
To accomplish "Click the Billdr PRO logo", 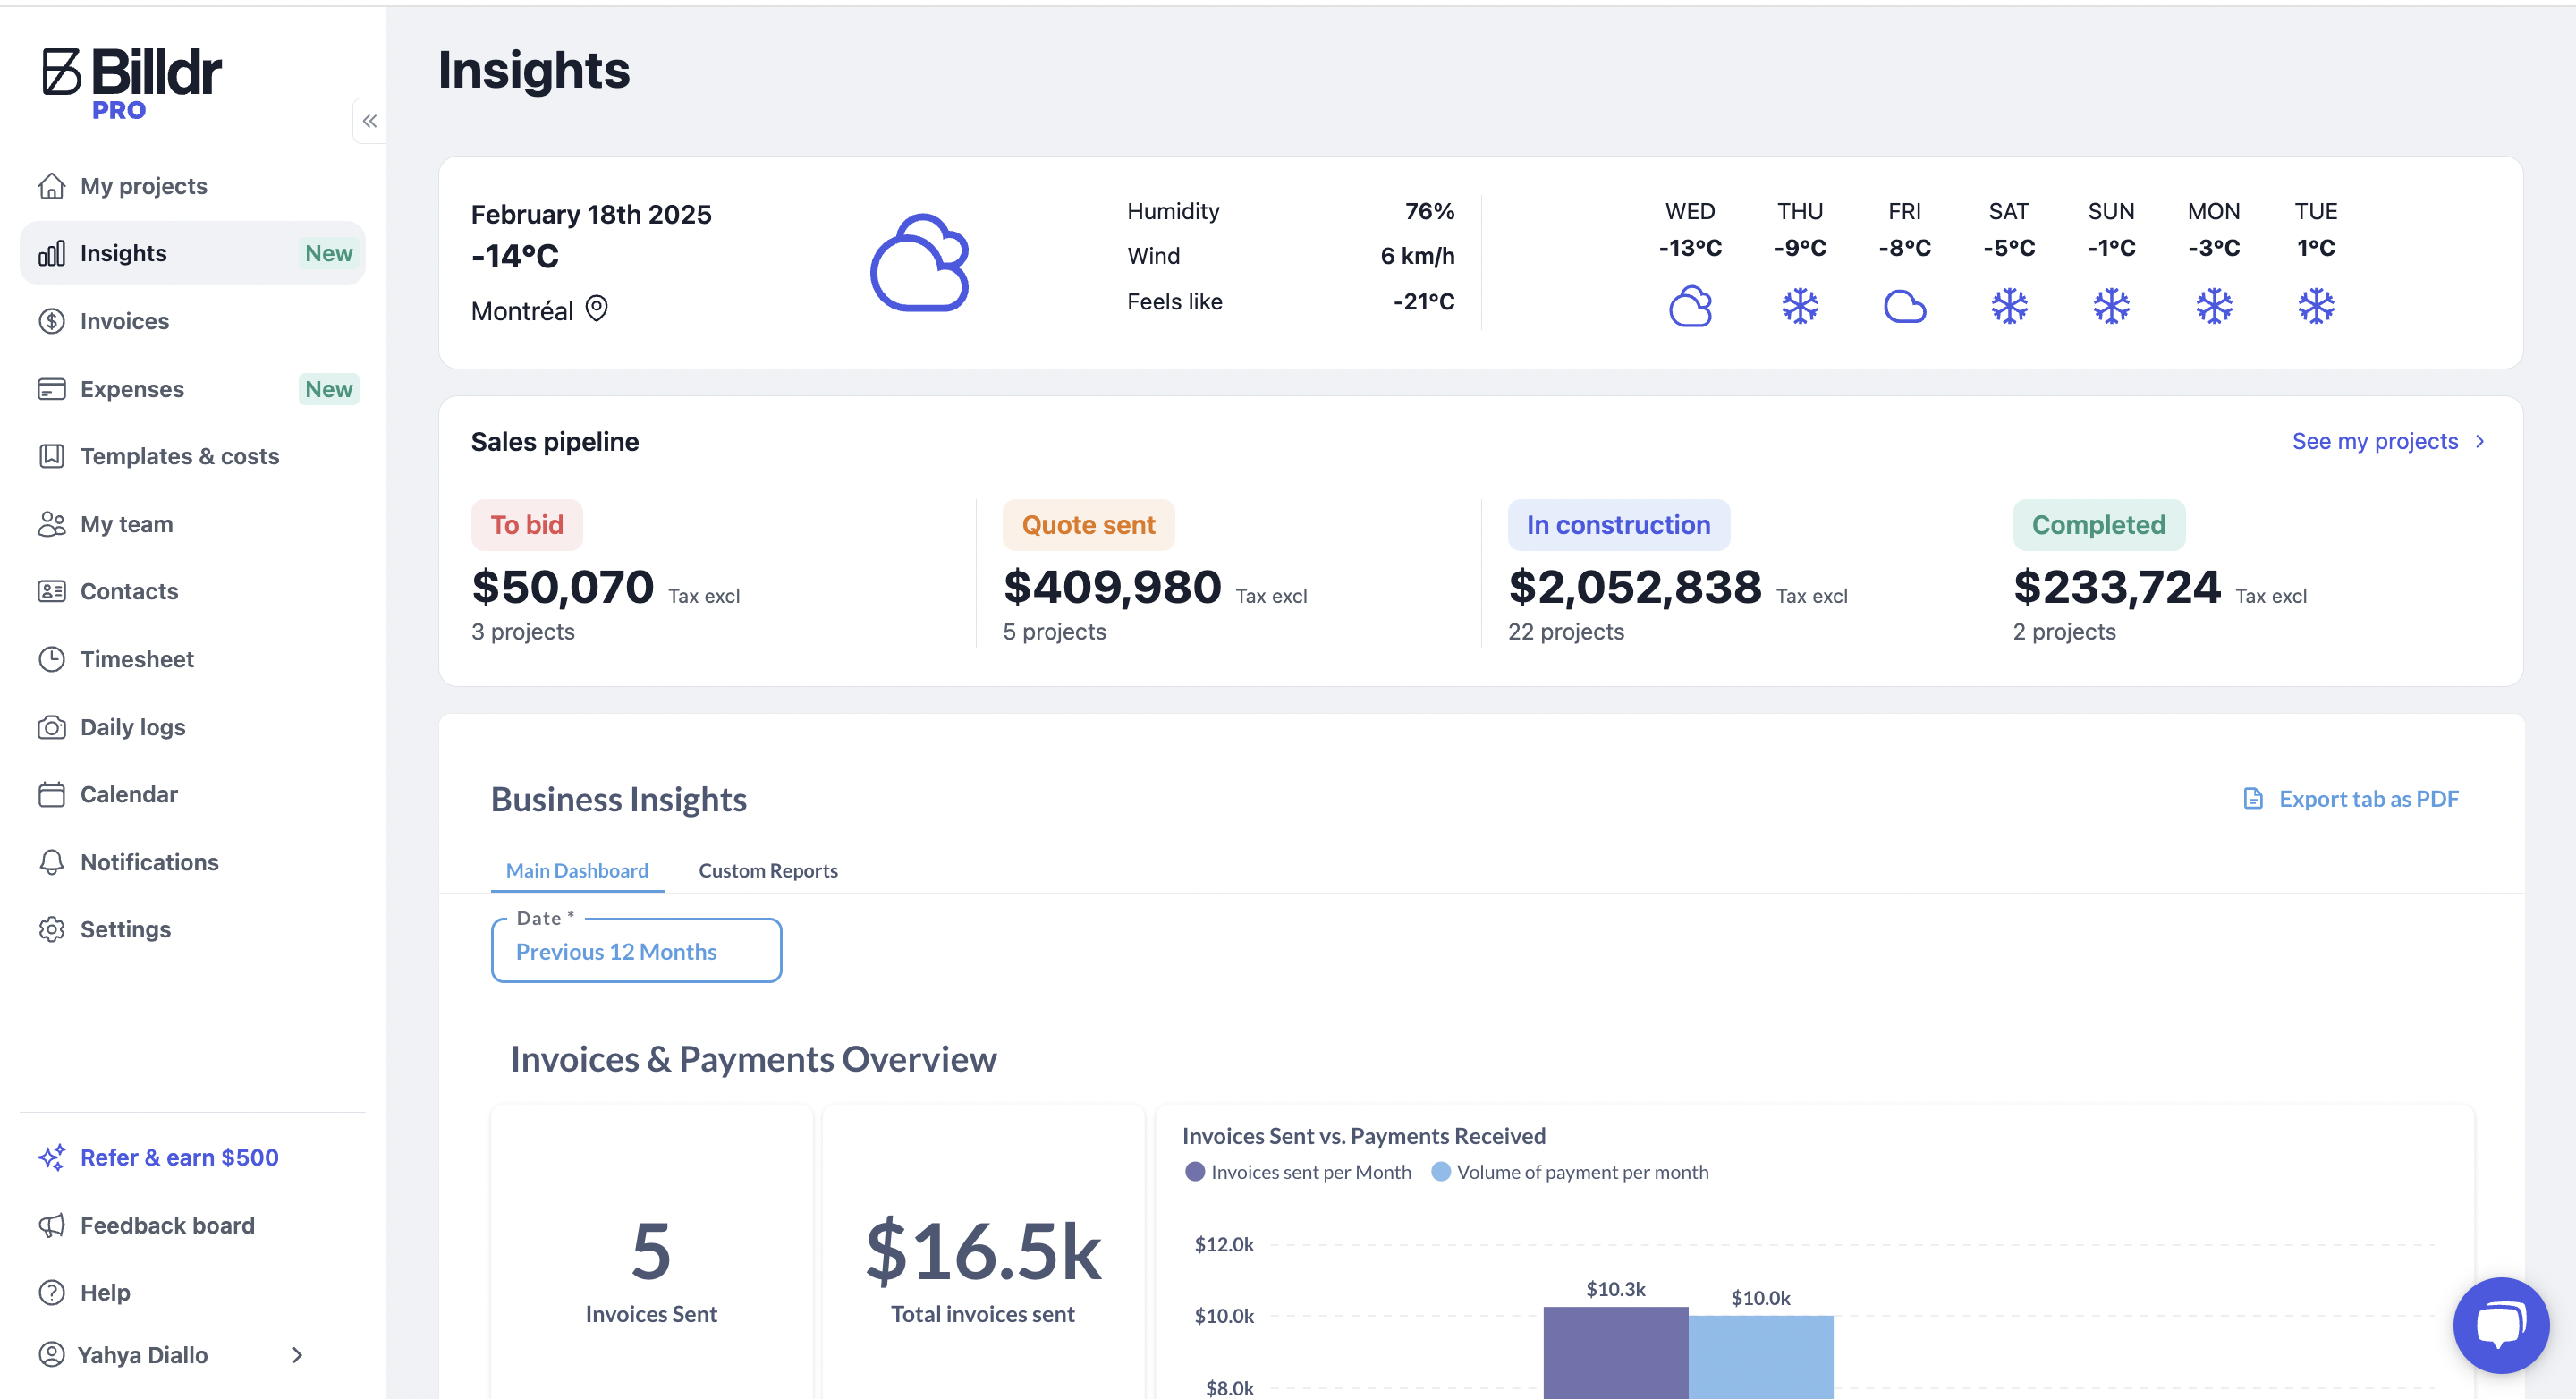I will 131,83.
